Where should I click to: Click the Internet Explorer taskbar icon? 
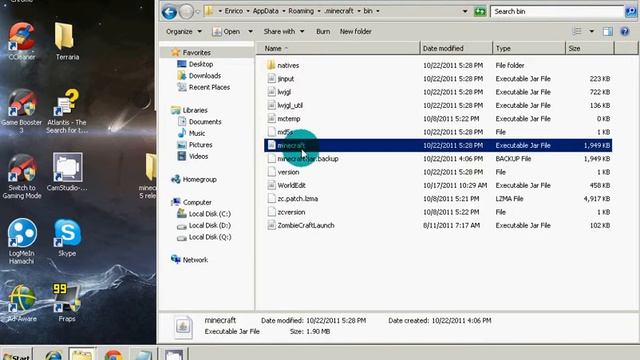tap(53, 354)
